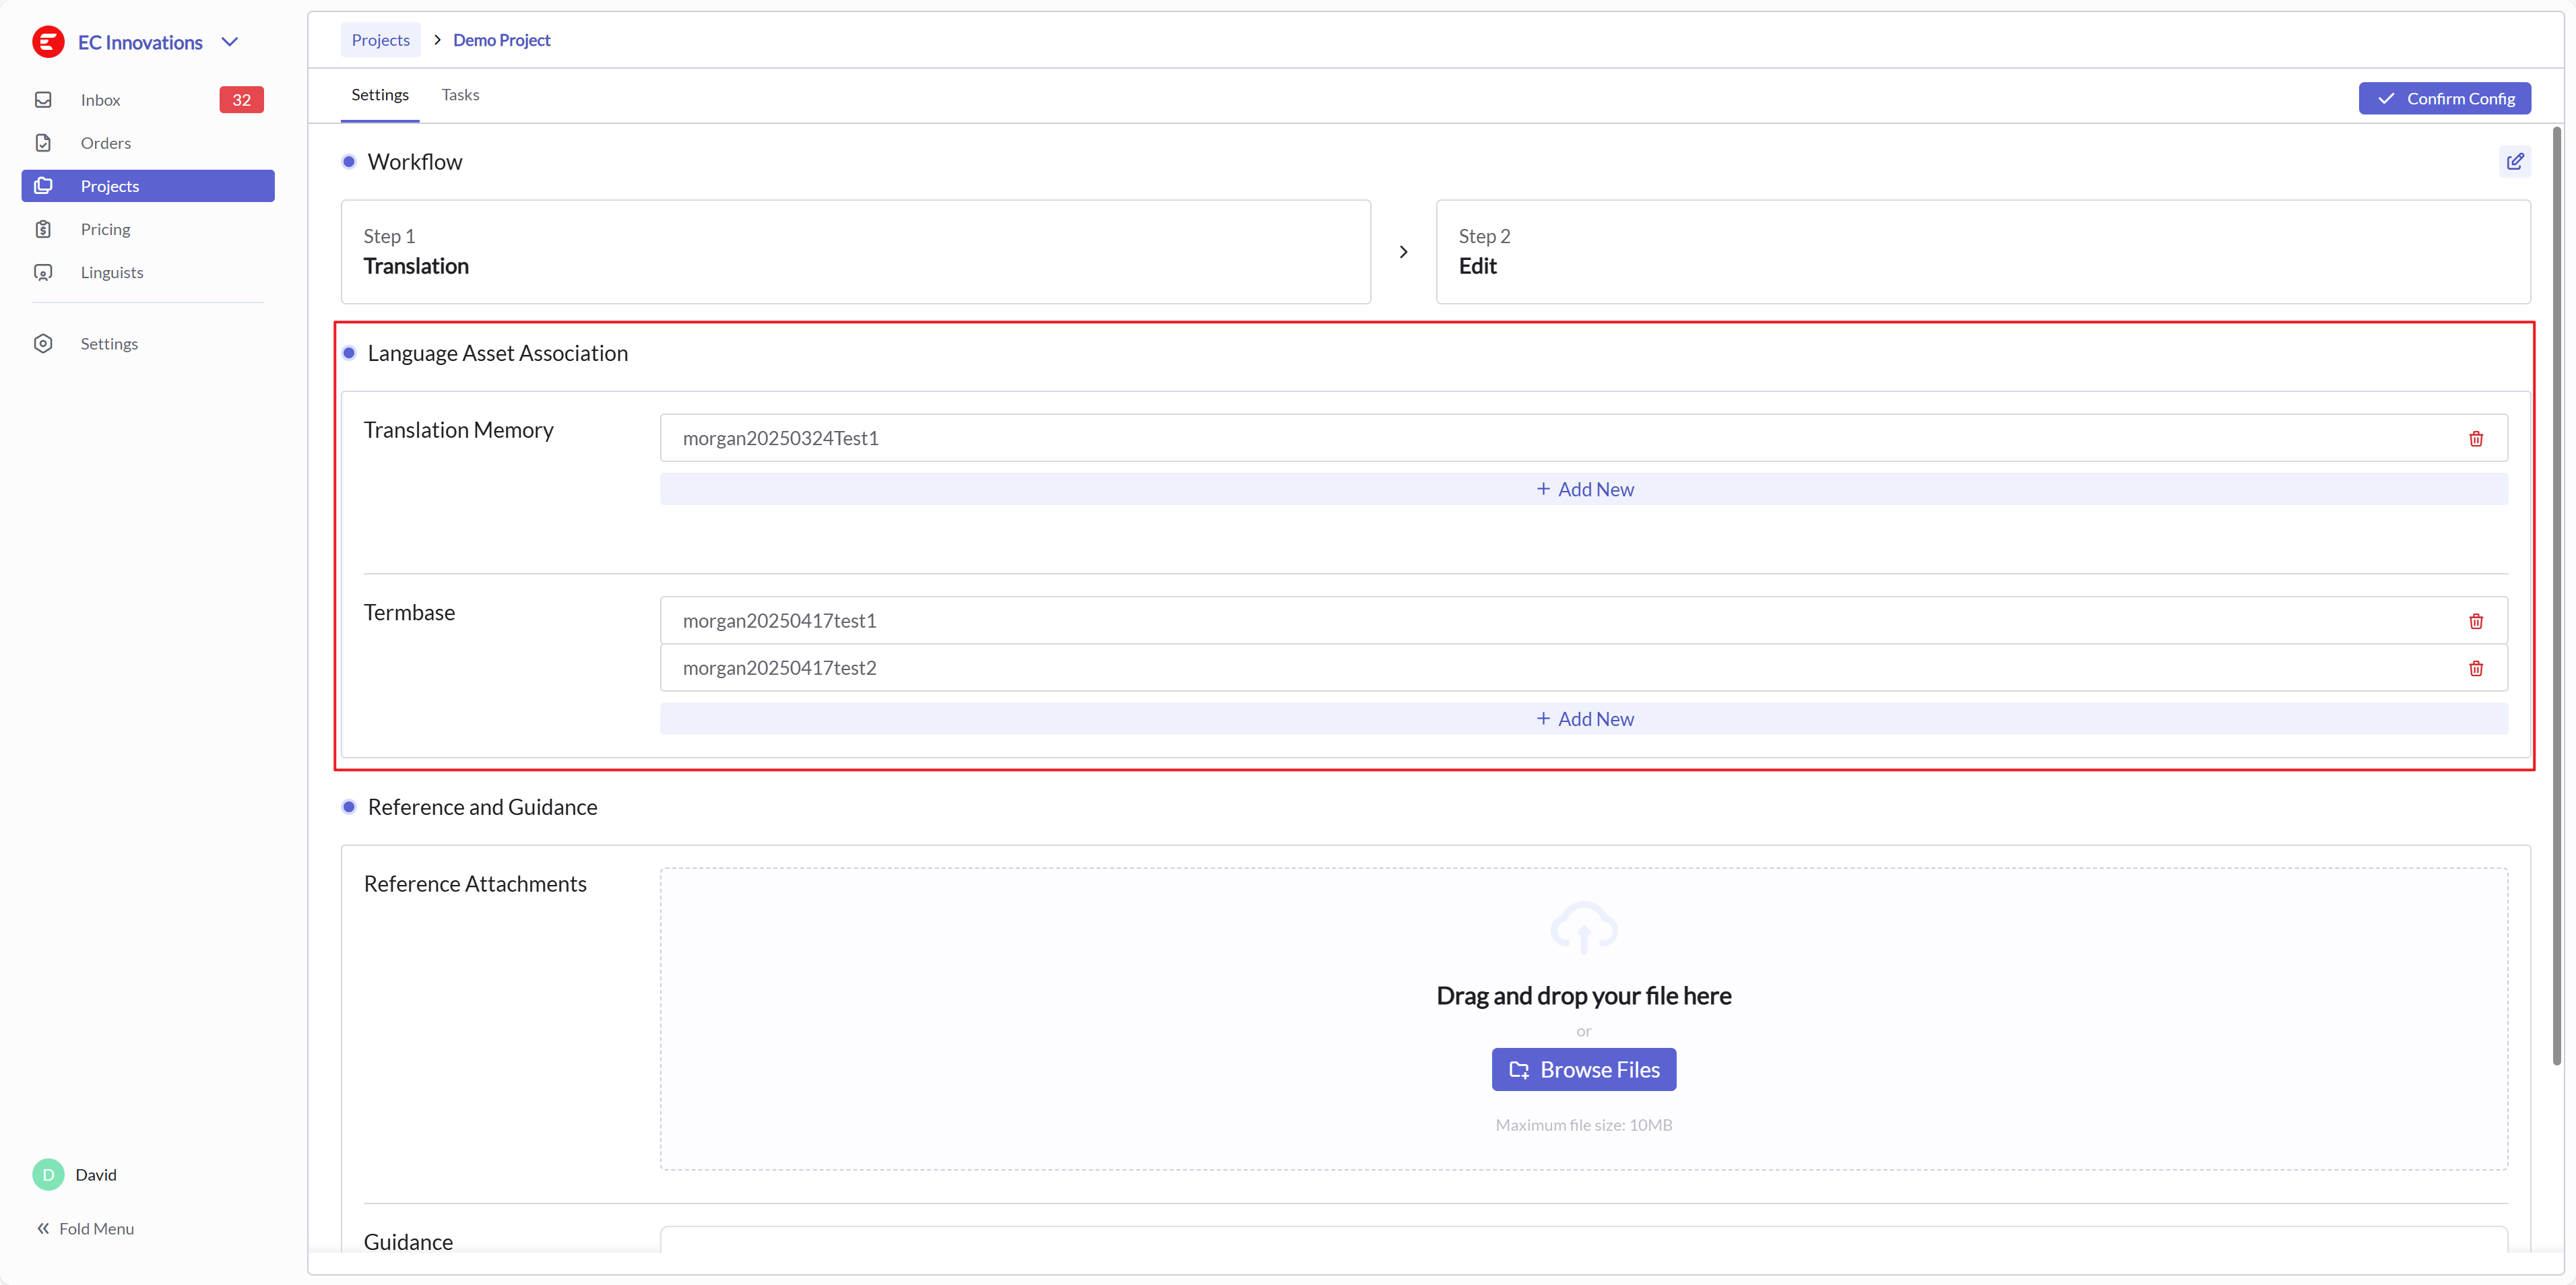
Task: Open Inbox from the sidebar
Action: click(x=100, y=100)
